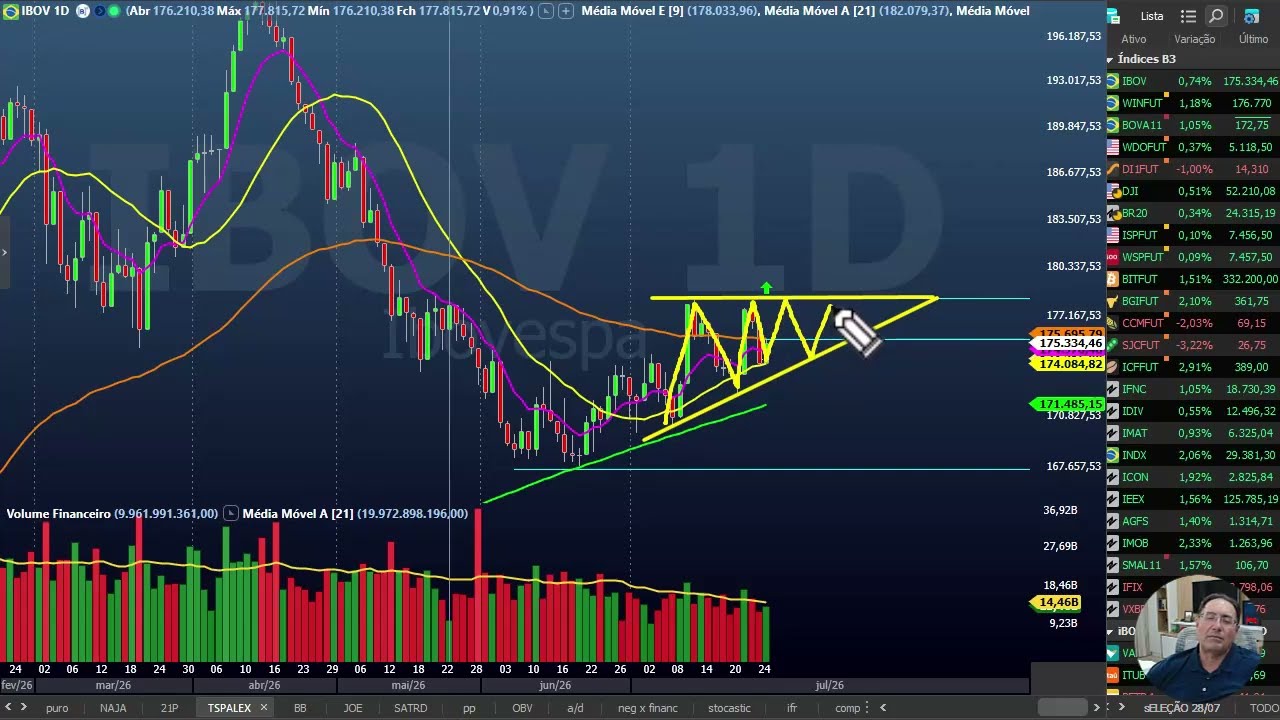Click the tab overflow left arrow after comp
This screenshot has width=1280, height=720.
click(x=882, y=708)
